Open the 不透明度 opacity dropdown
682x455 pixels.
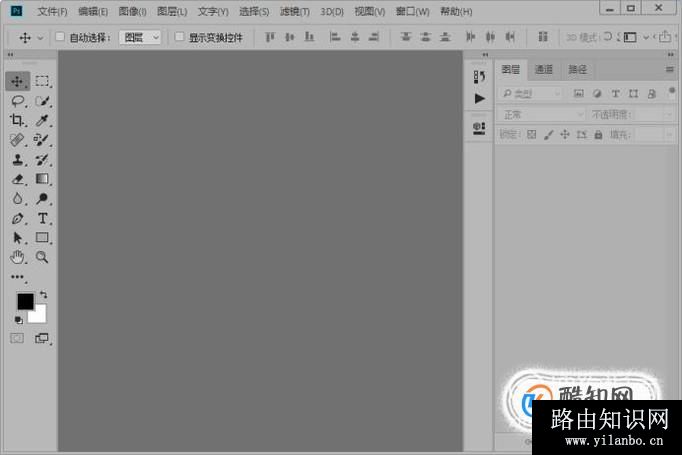668,115
